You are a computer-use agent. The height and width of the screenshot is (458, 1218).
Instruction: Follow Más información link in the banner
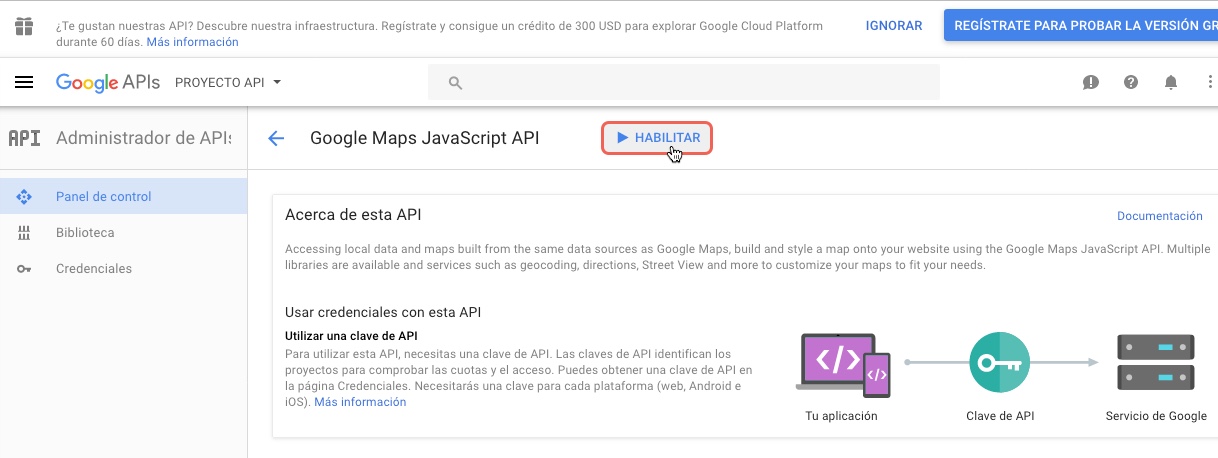click(x=193, y=42)
